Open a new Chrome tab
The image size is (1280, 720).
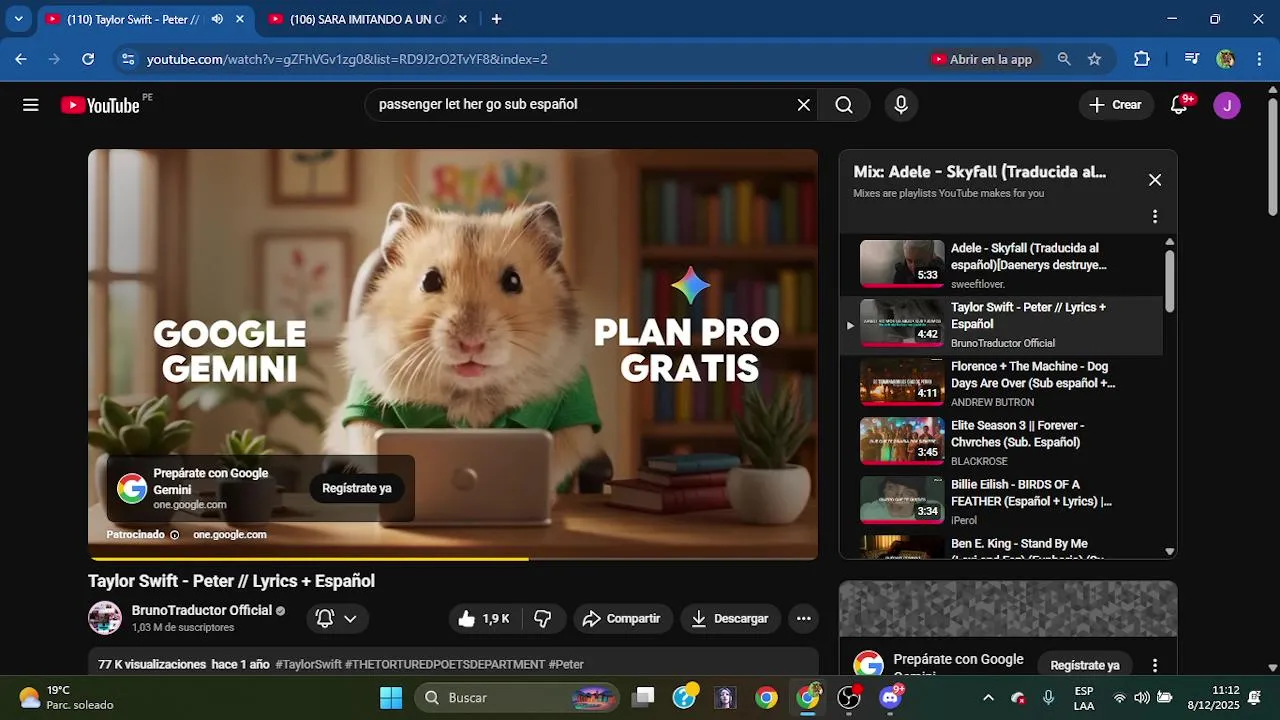tap(496, 19)
